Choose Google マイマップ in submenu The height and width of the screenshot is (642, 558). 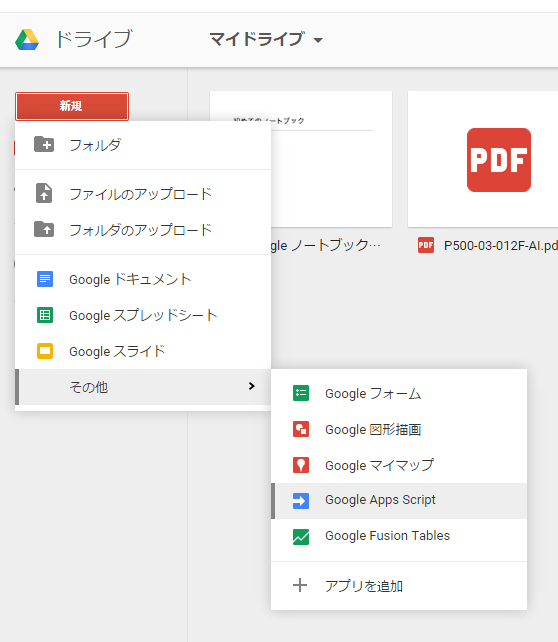[x=399, y=465]
